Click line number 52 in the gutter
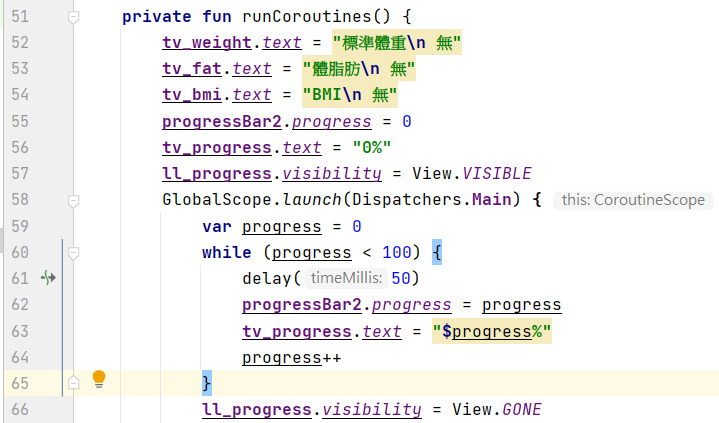719x423 pixels. click(20, 43)
